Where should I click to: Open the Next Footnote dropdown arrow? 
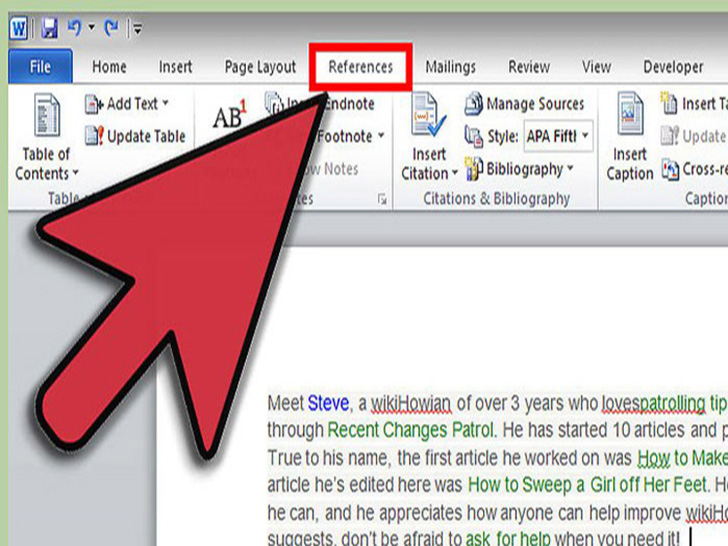tap(381, 136)
